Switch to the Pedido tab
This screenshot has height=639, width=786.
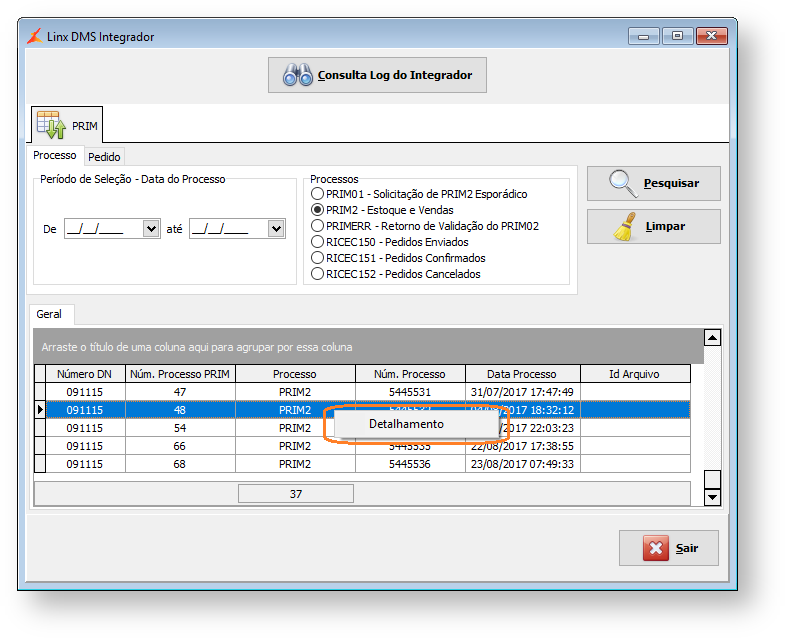(104, 157)
